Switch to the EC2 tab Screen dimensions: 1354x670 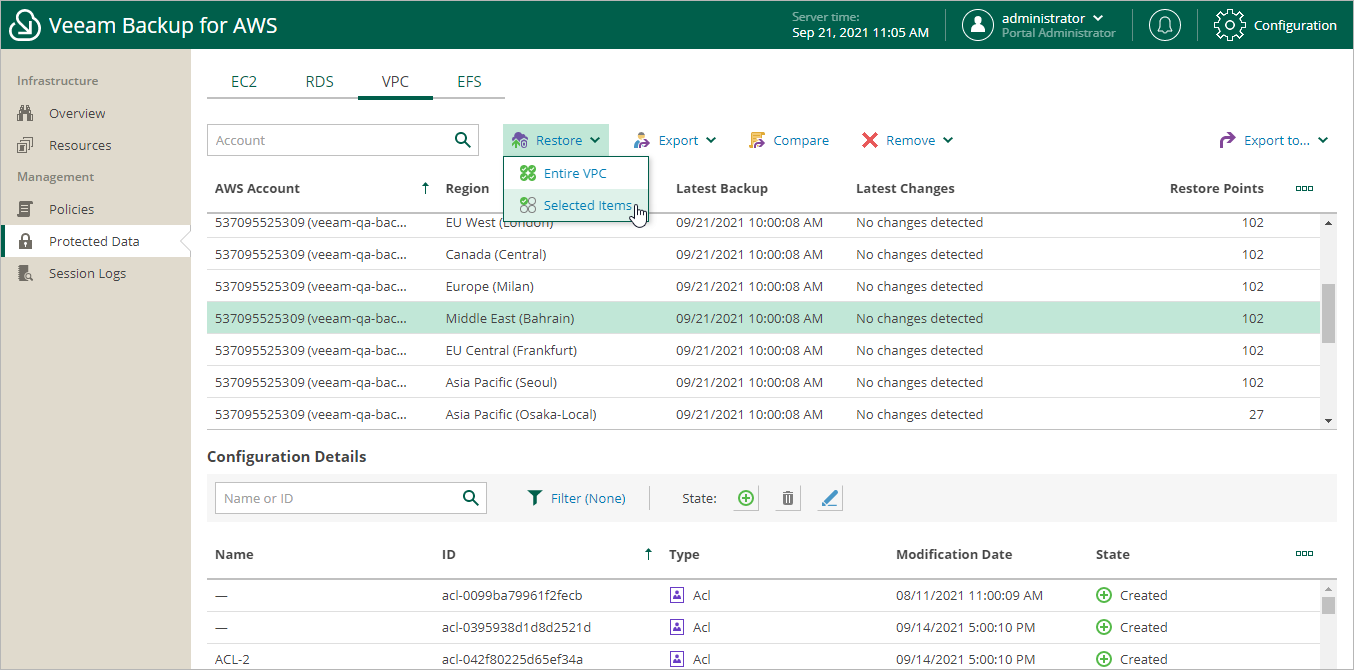coord(244,81)
